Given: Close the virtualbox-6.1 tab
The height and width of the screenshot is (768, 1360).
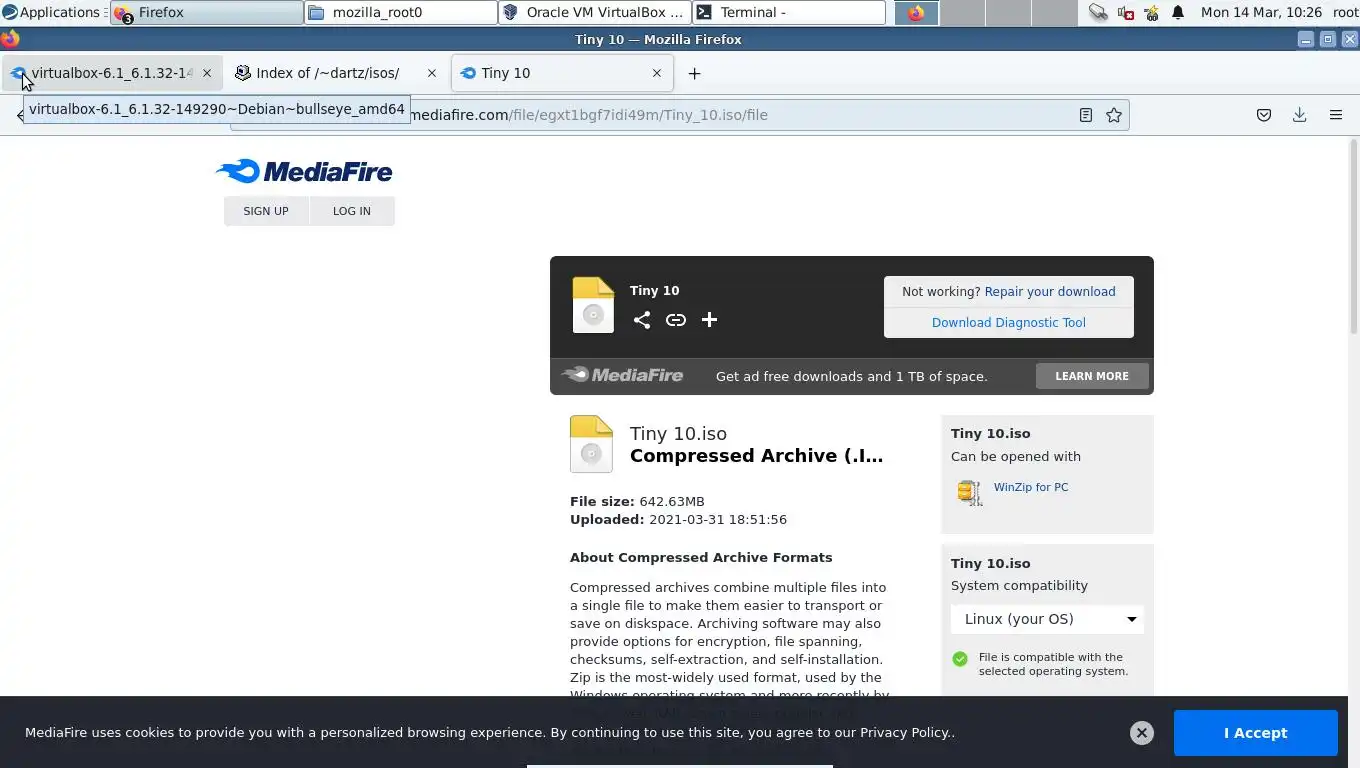Looking at the screenshot, I should (x=207, y=73).
